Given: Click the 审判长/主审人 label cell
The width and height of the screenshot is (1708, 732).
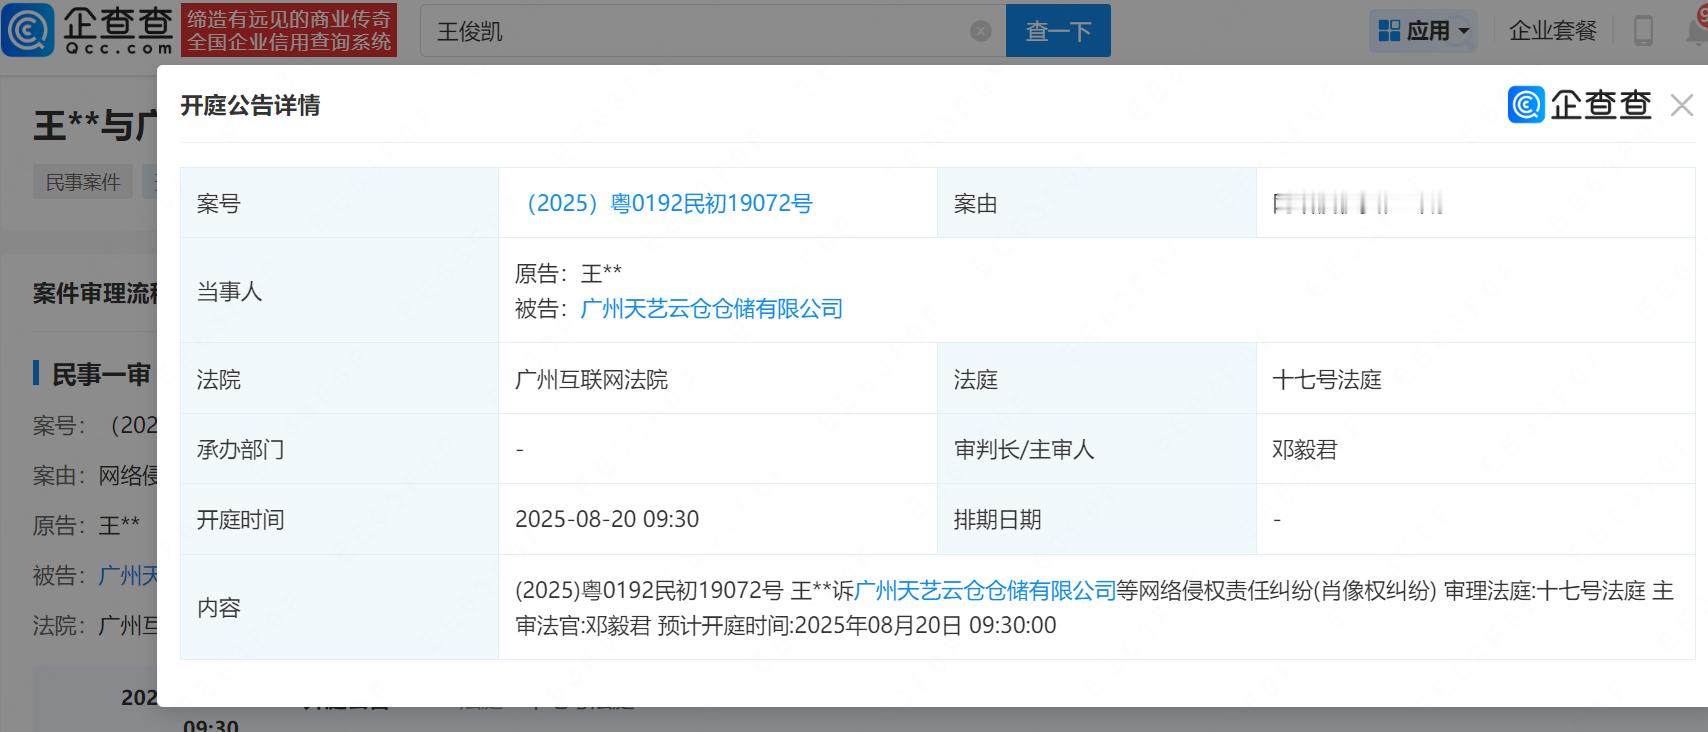Looking at the screenshot, I should 1097,450.
